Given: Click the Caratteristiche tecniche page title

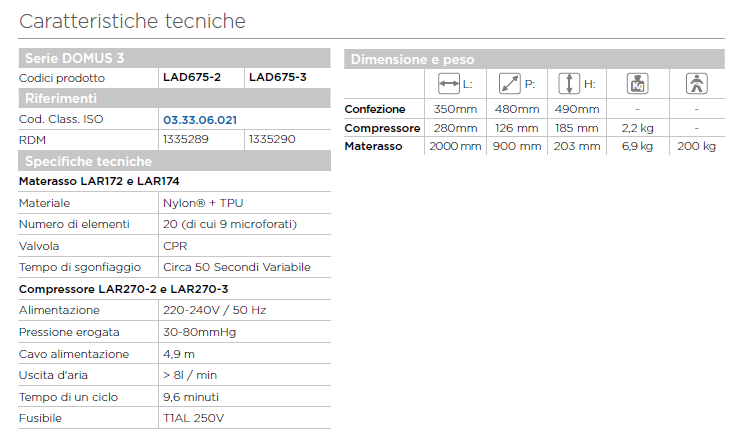Looking at the screenshot, I should (132, 21).
